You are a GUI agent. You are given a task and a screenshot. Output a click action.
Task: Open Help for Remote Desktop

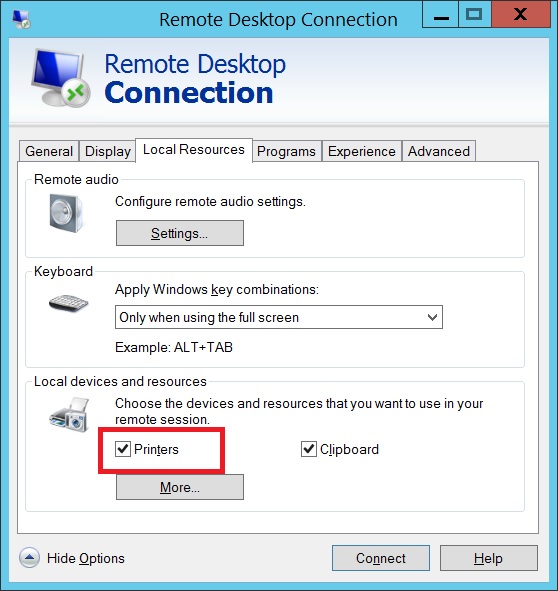[489, 558]
